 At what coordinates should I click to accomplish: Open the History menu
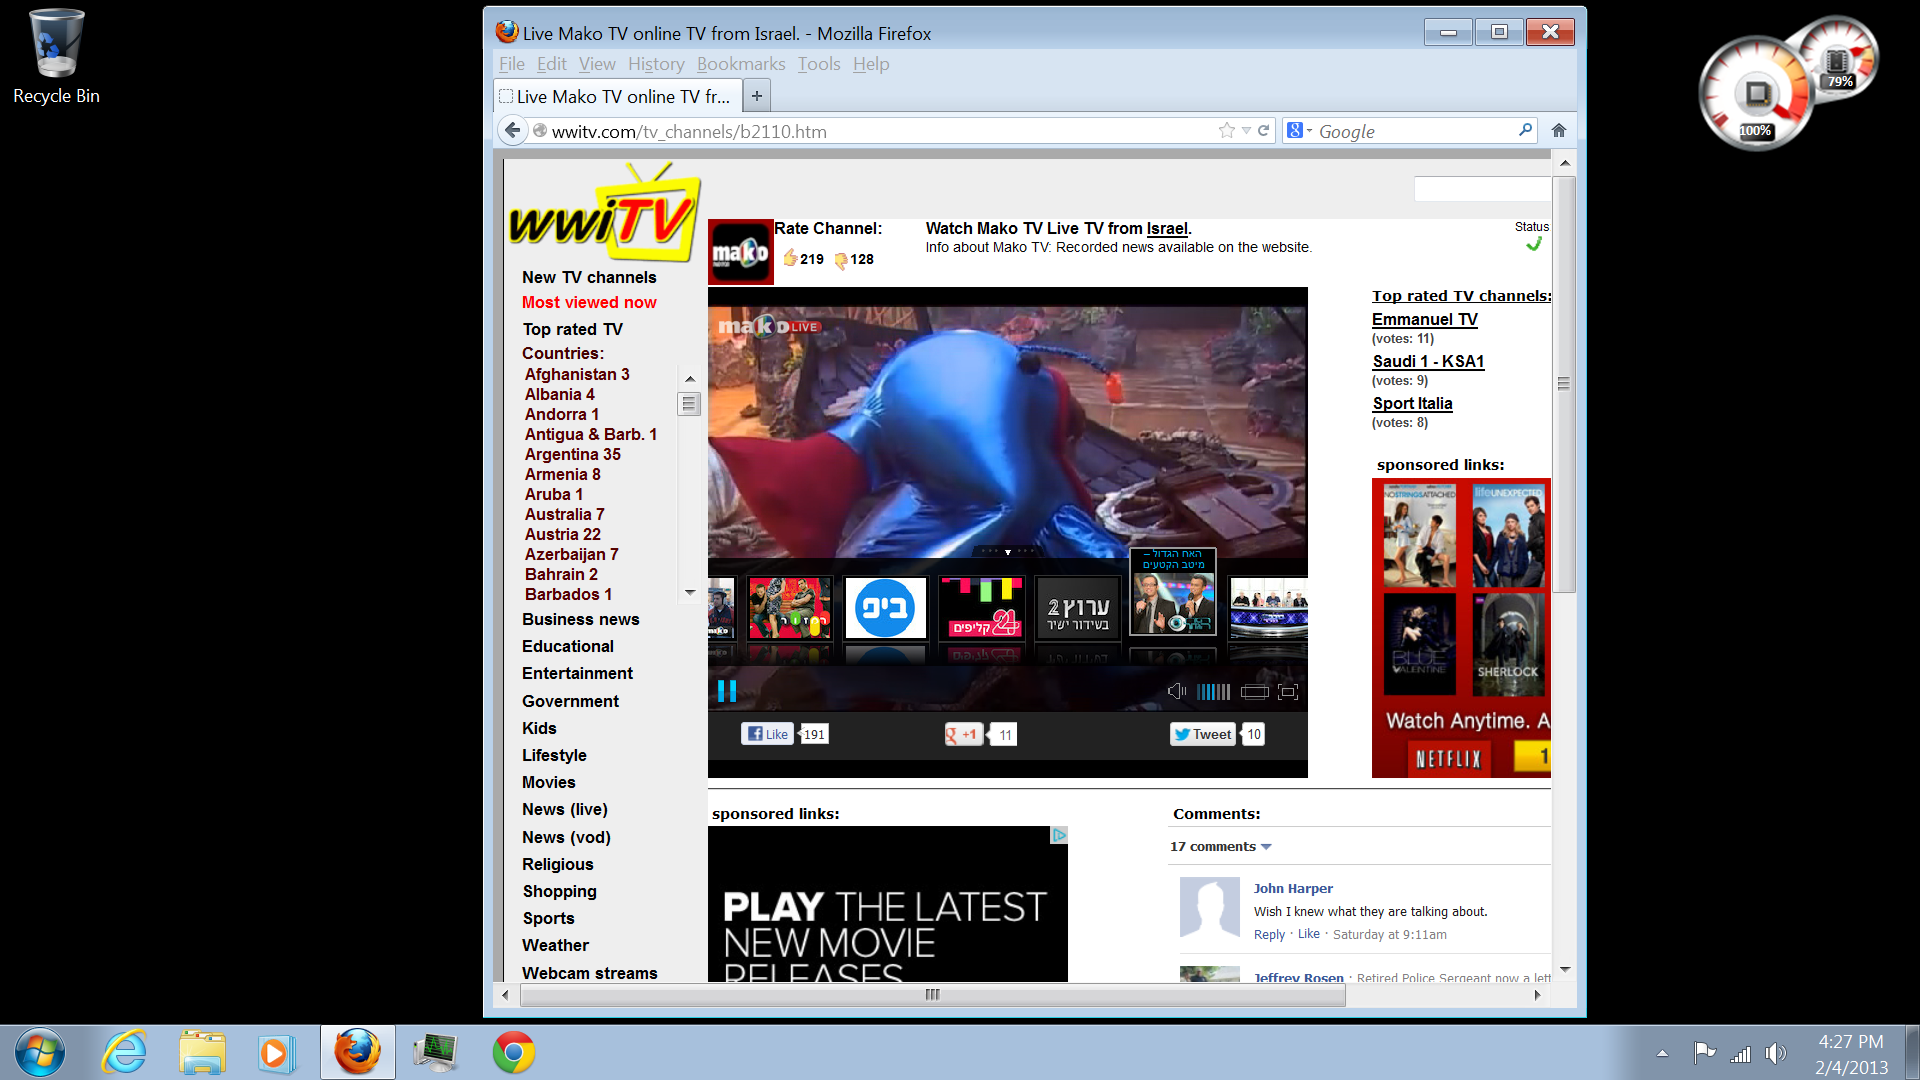pyautogui.click(x=656, y=64)
